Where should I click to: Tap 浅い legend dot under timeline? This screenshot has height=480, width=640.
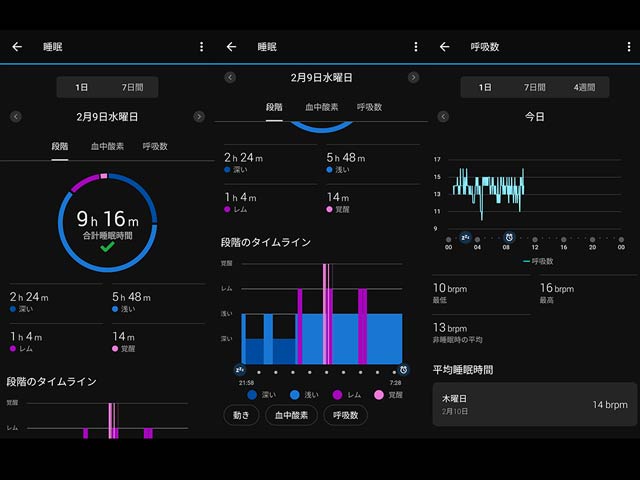tap(295, 395)
